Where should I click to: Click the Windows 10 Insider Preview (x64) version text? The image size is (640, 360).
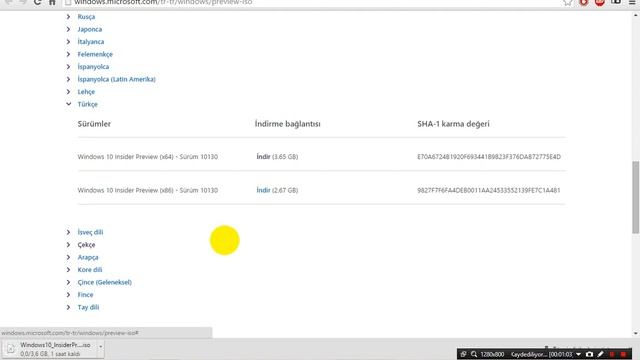click(148, 157)
